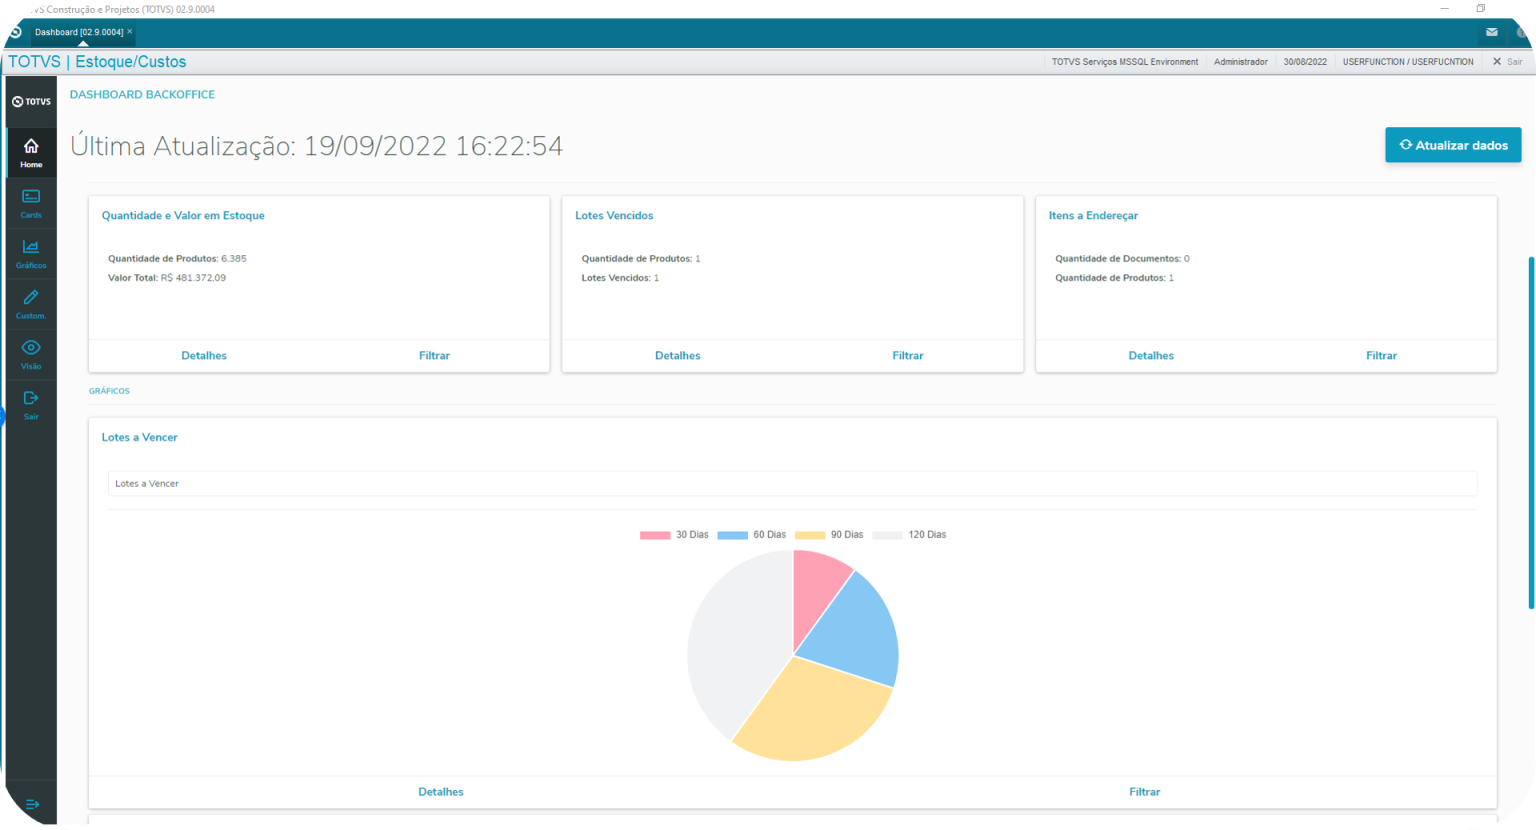The width and height of the screenshot is (1536, 830).
Task: Open the Lotes a Vencer selection field
Action: [x=792, y=483]
